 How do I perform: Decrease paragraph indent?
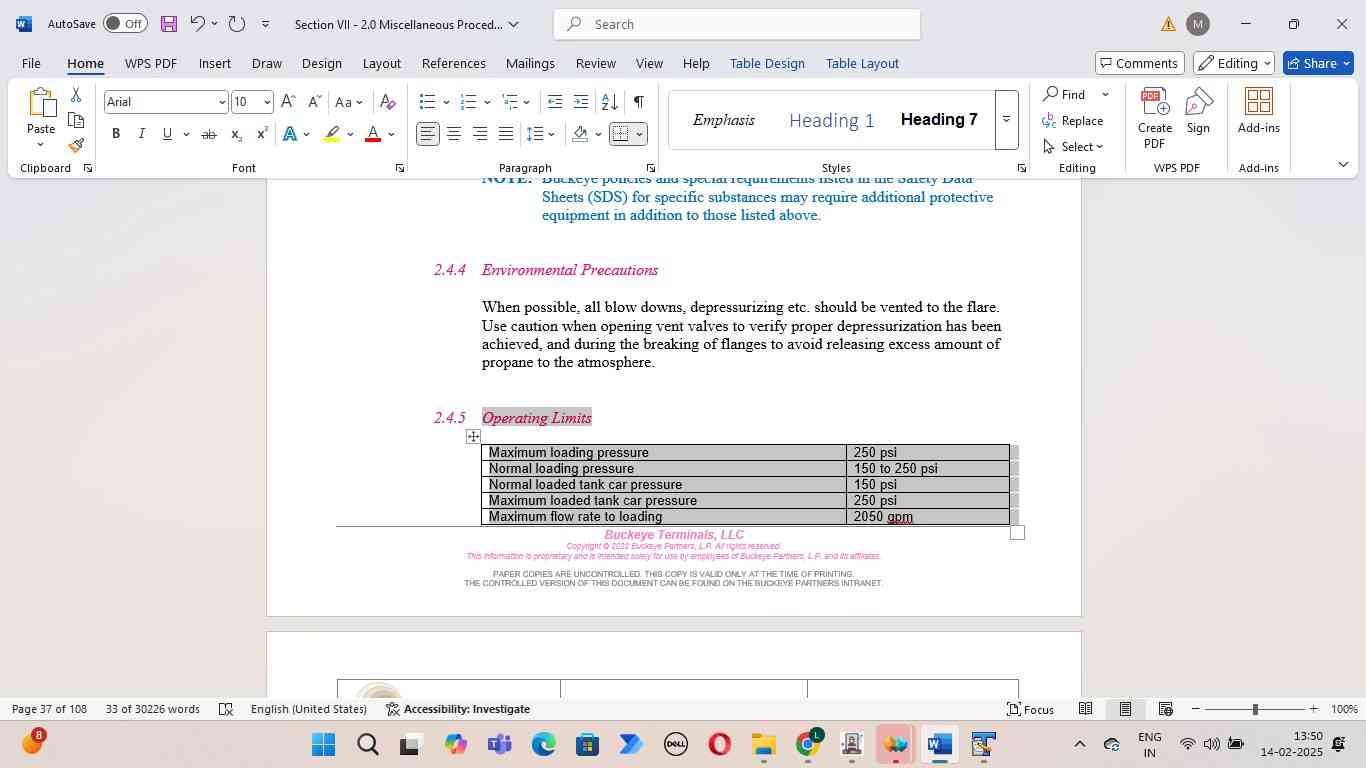pos(555,102)
